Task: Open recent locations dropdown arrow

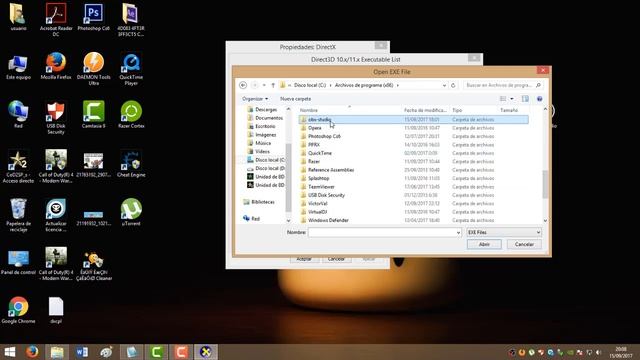Action: pos(264,85)
